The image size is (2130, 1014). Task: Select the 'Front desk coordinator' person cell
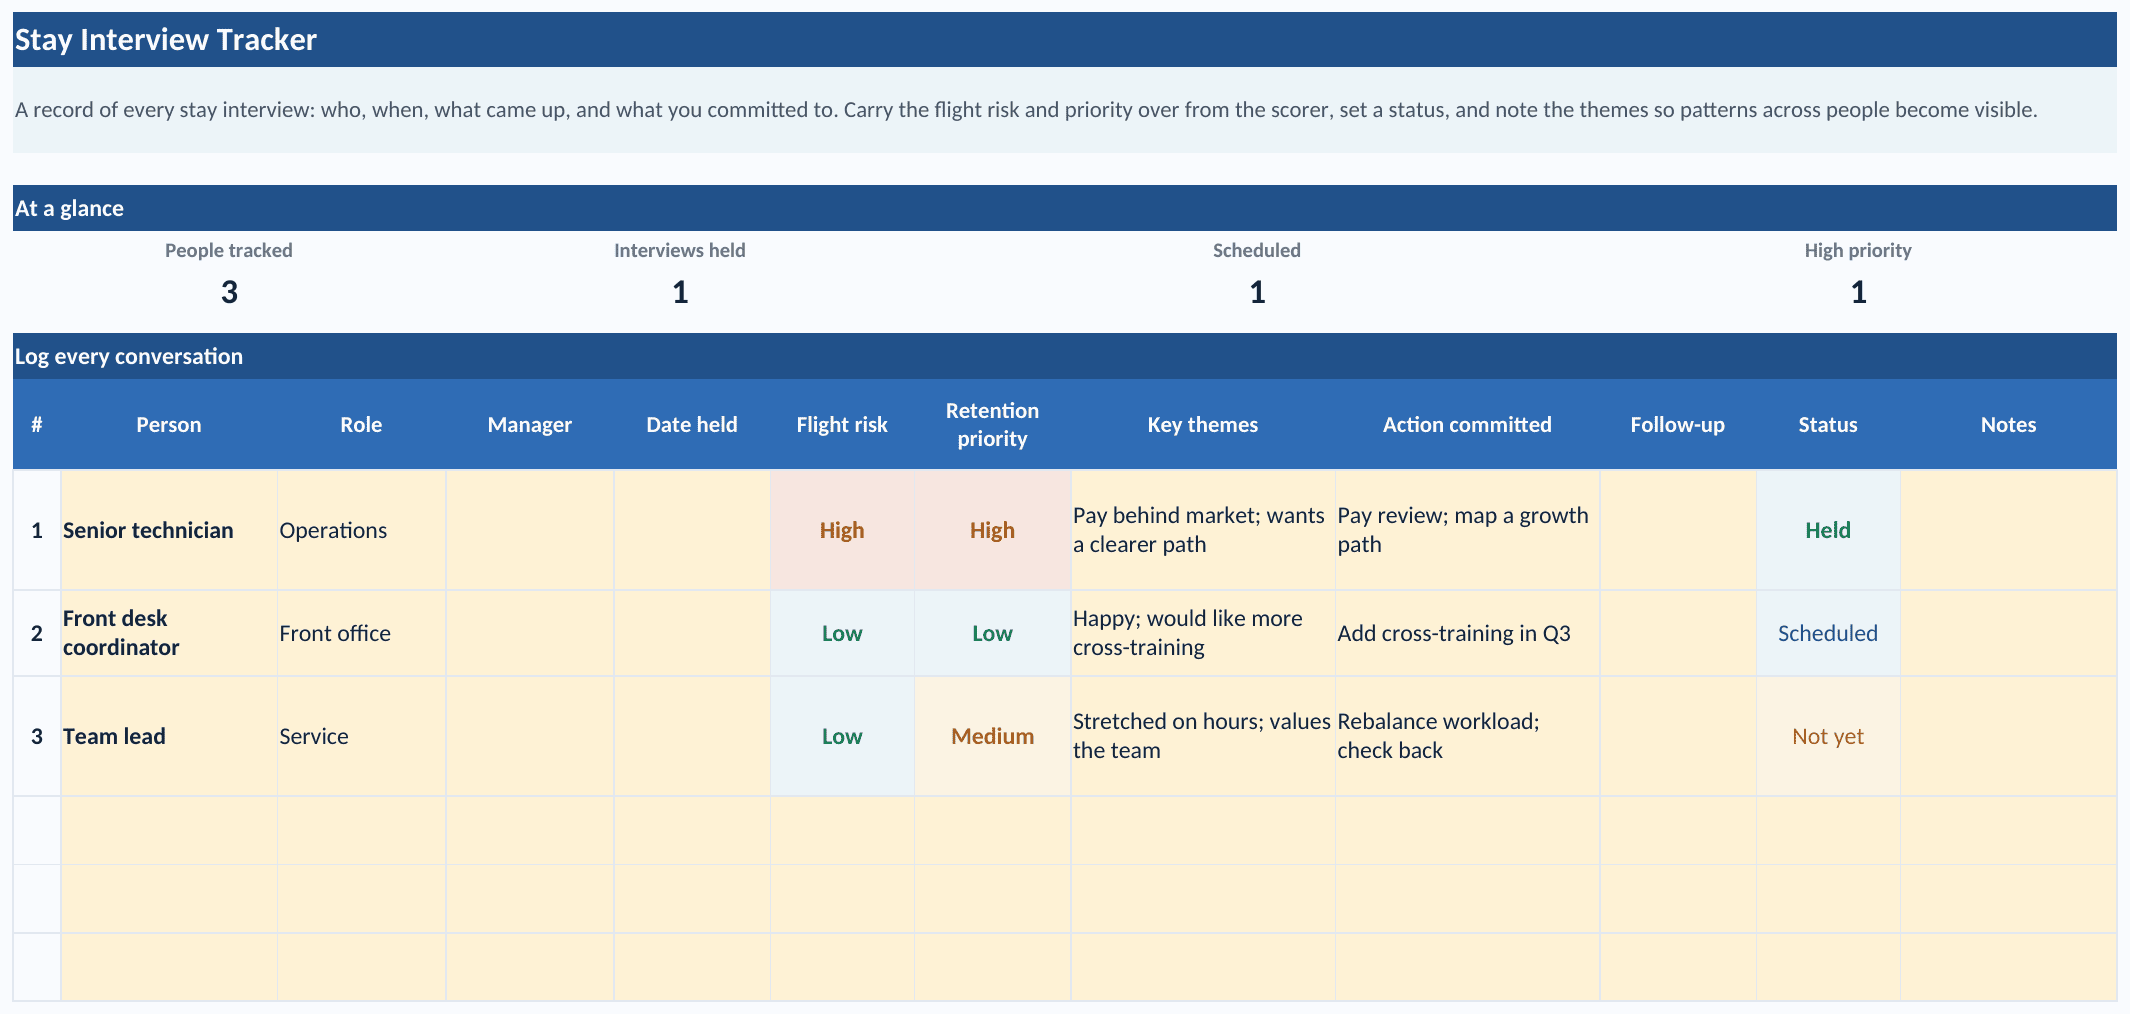pyautogui.click(x=169, y=633)
